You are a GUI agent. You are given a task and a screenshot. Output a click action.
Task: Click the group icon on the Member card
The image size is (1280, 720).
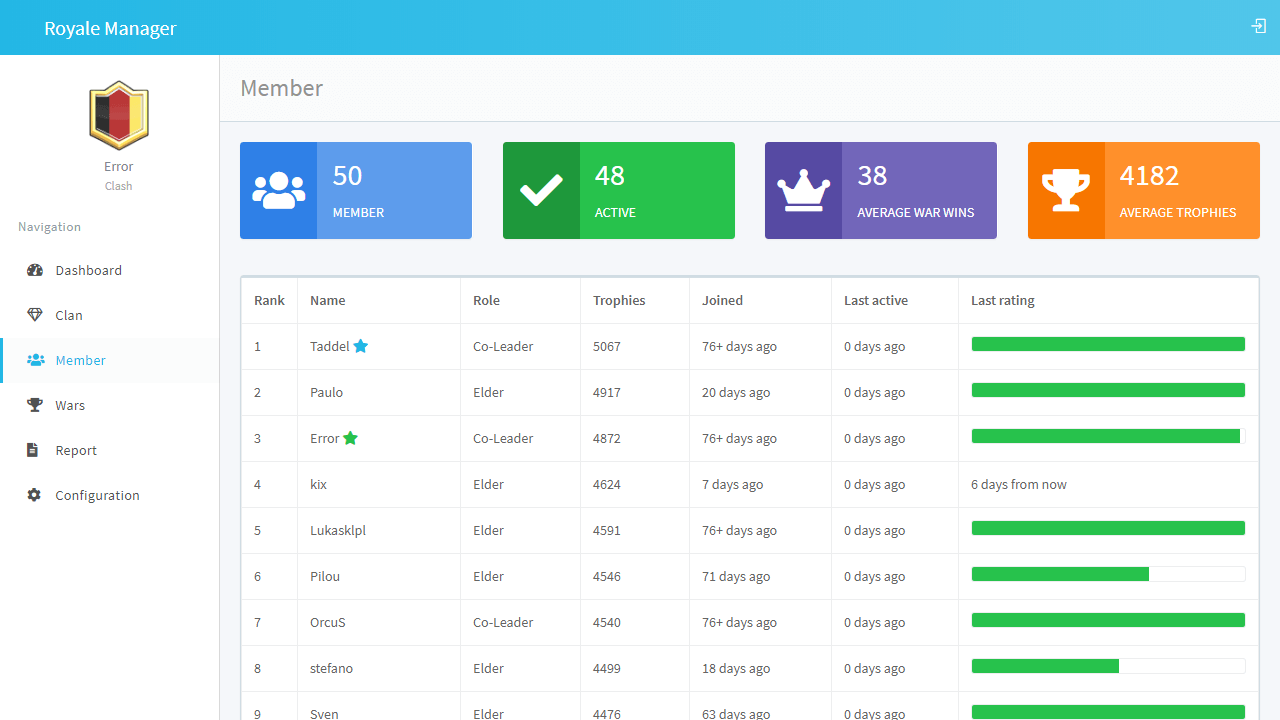click(x=279, y=190)
